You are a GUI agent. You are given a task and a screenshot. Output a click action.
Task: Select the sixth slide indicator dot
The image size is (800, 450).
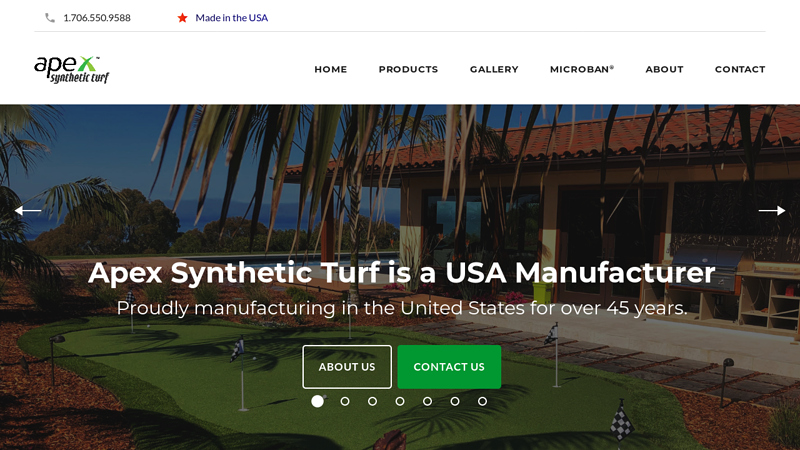[x=455, y=402]
